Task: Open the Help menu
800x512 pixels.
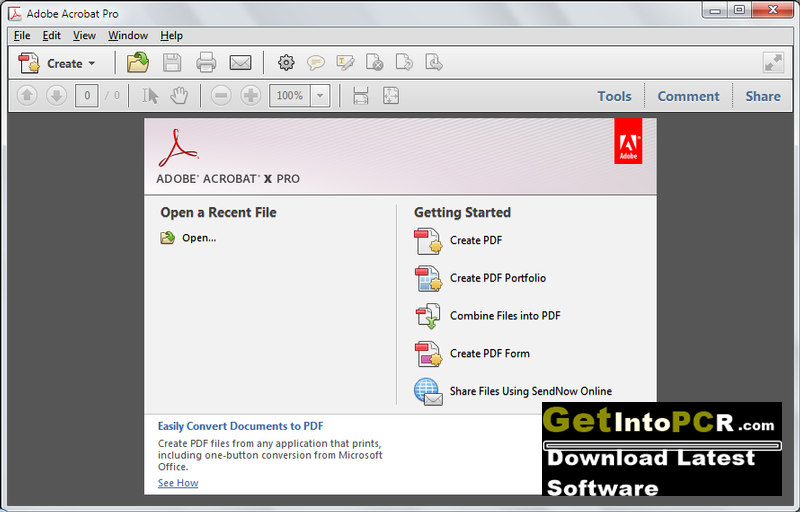Action: pyautogui.click(x=171, y=36)
